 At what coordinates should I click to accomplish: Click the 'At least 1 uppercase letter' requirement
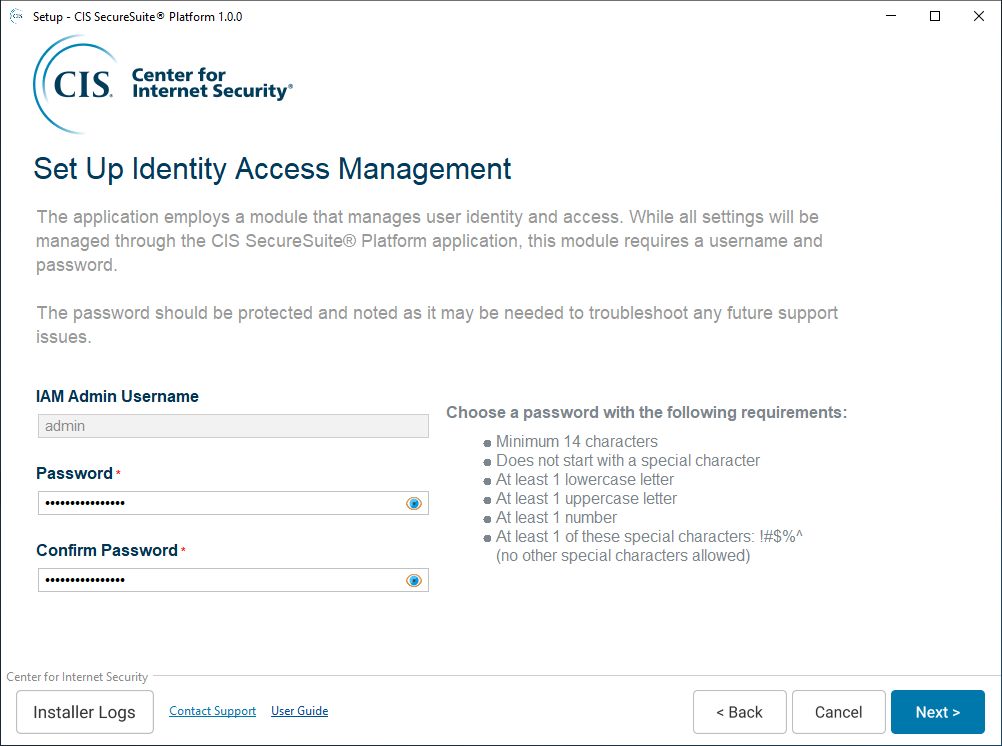[x=586, y=499]
